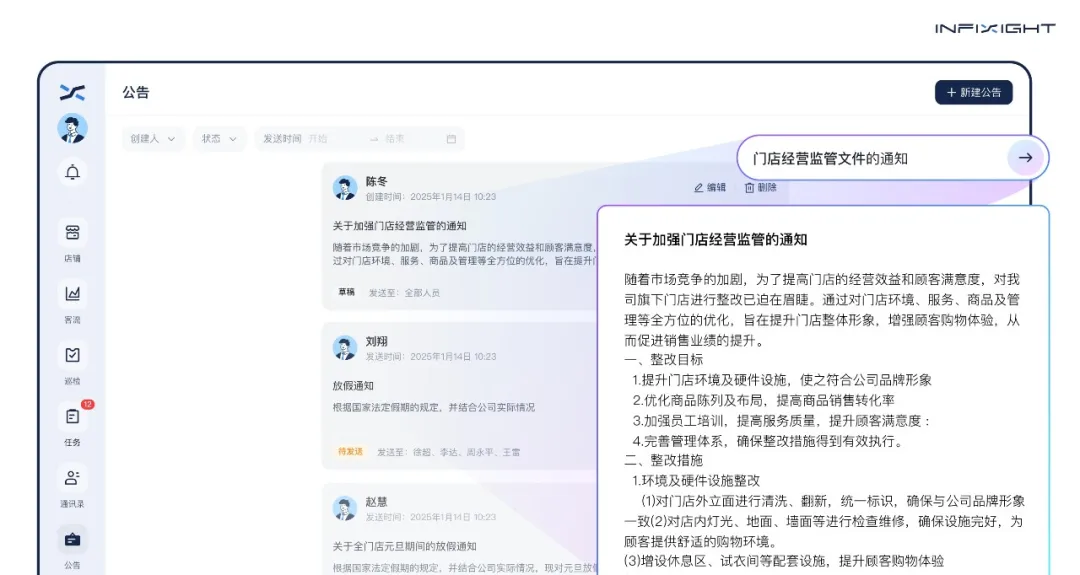The width and height of the screenshot is (1080, 575).
Task: Click 结束 date in 发送时间 filter
Action: point(395,139)
